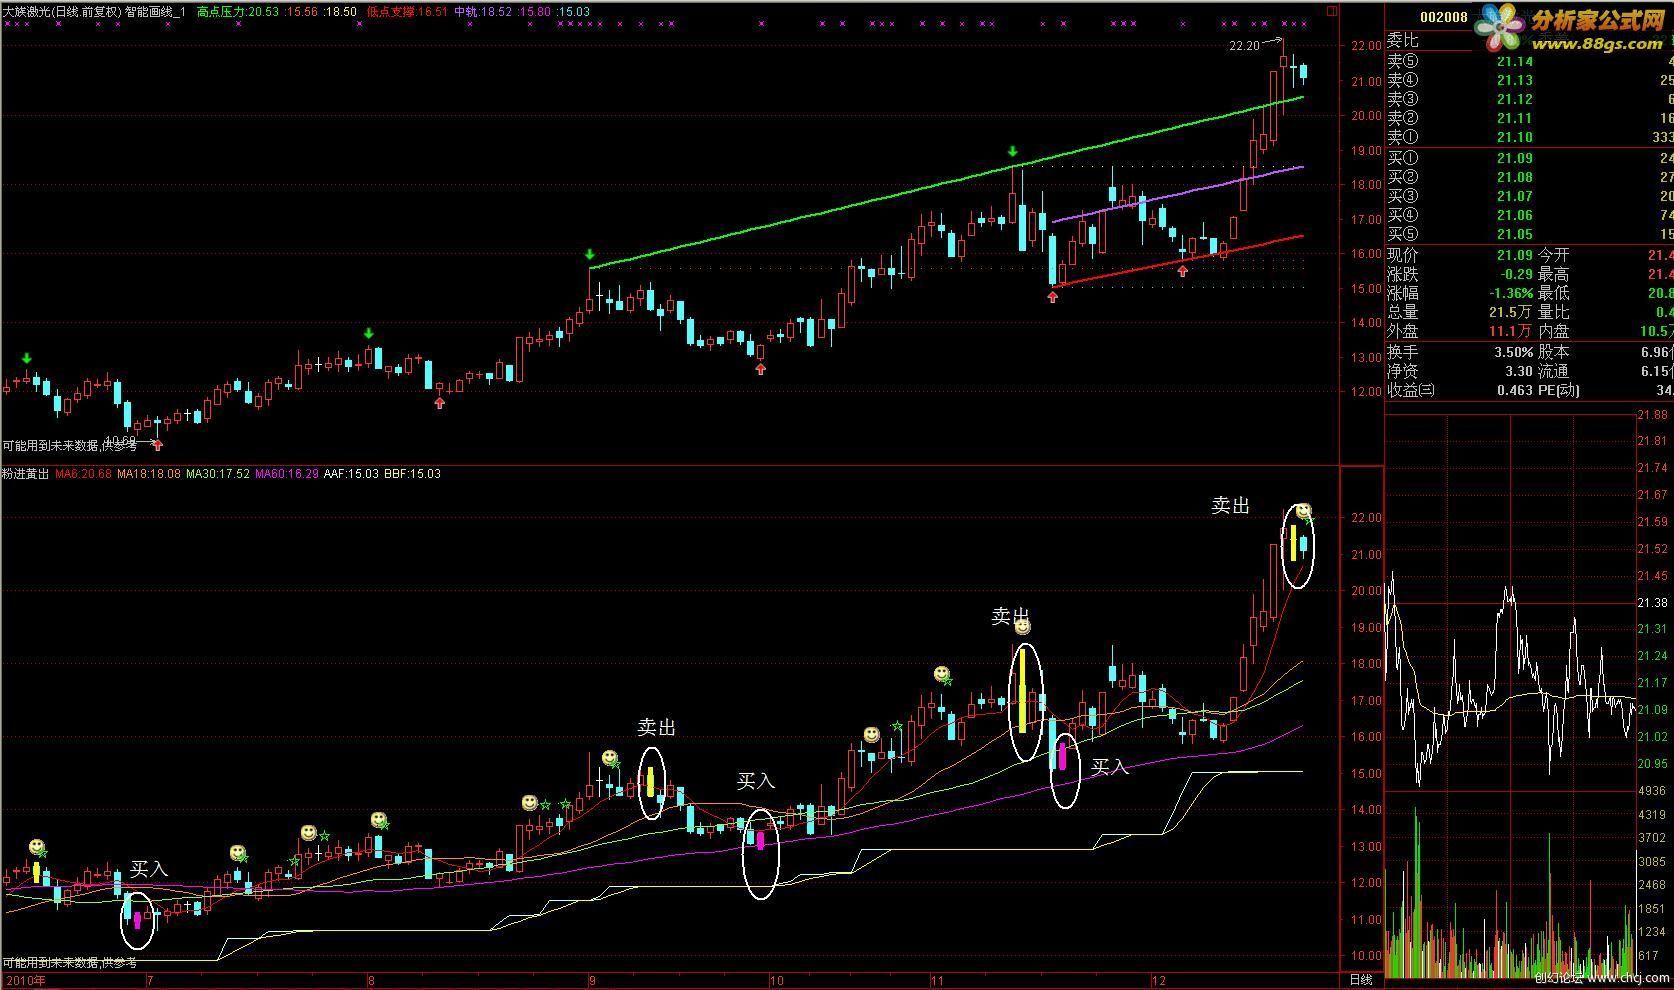Click the 卖出 annotation at the chart's highest candle
1674x990 pixels.
point(1230,506)
